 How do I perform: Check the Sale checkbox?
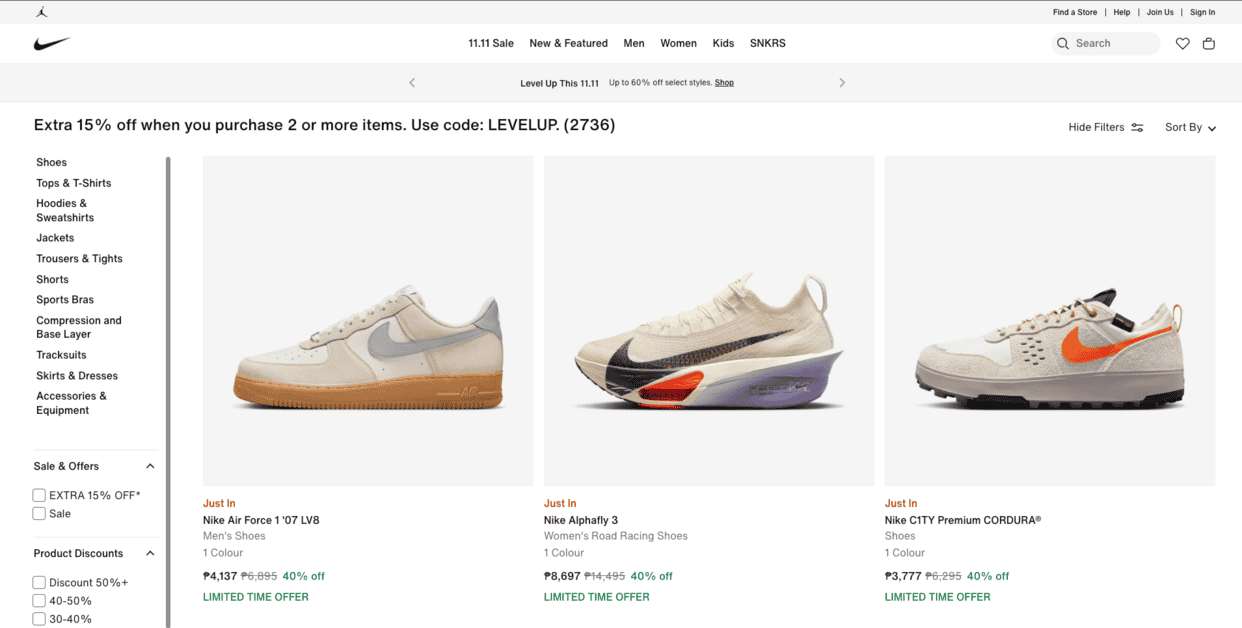pos(38,513)
